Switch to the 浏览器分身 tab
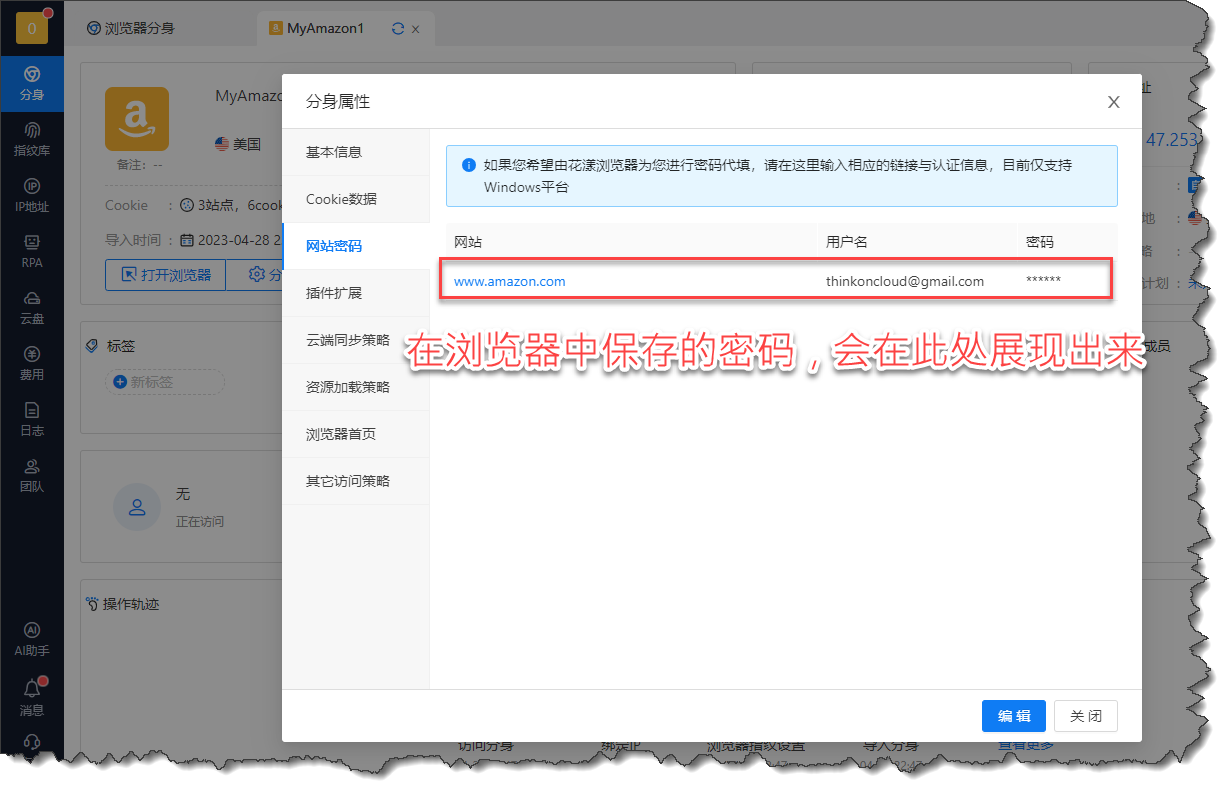1232x794 pixels. [x=131, y=28]
